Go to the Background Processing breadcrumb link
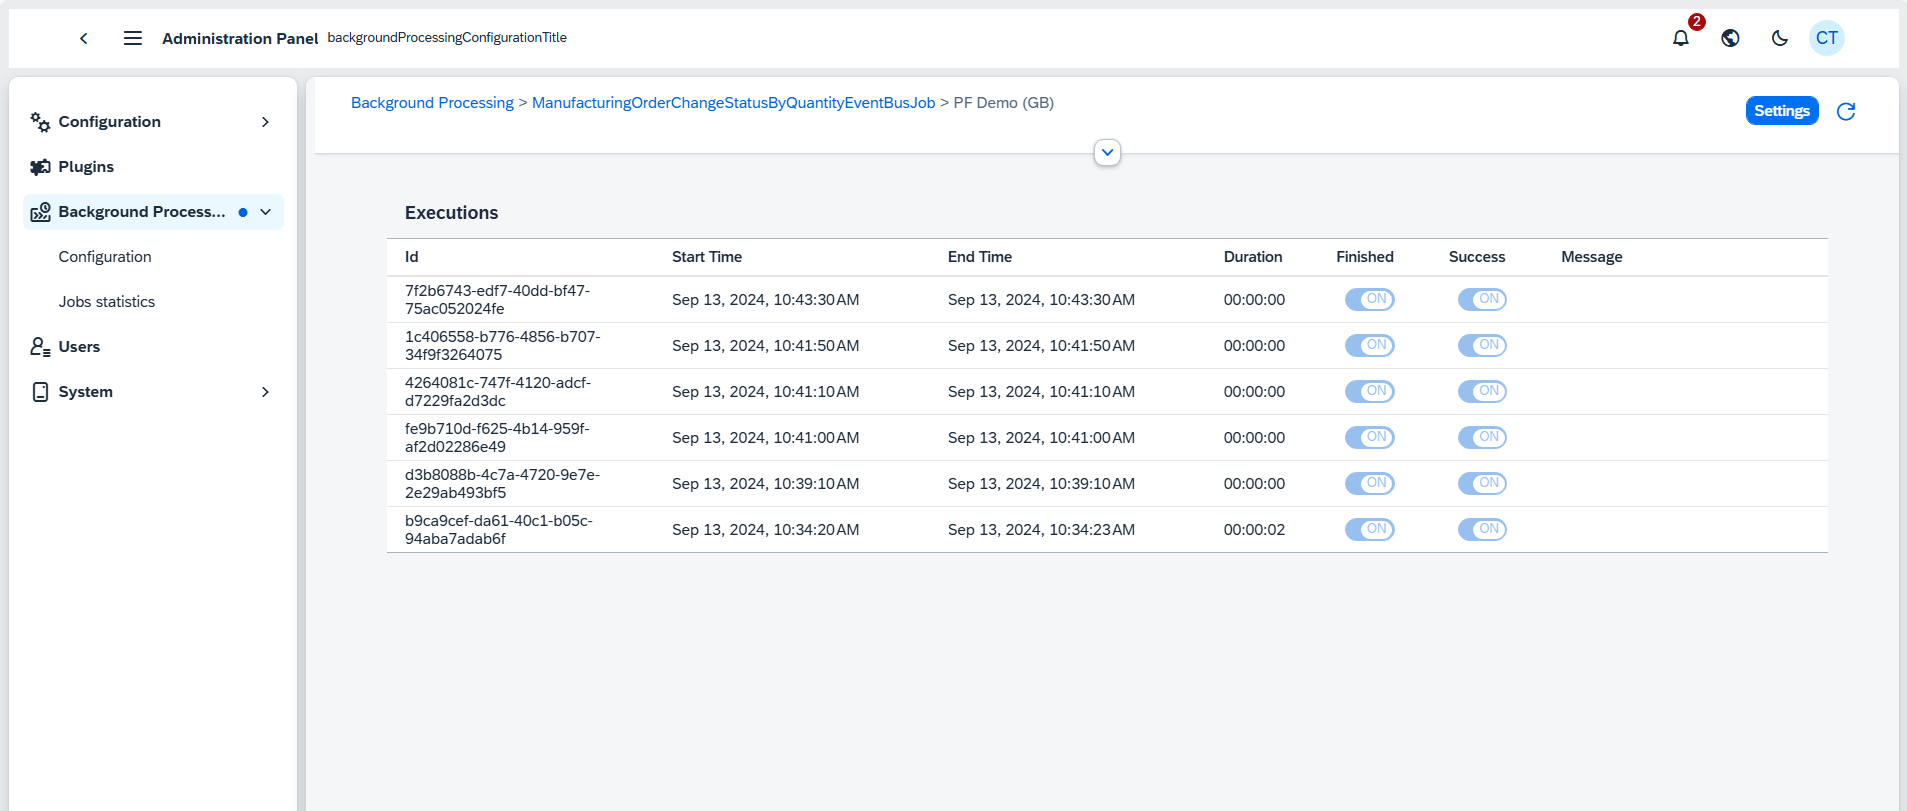Screen dimensions: 1907x811 pos(432,103)
